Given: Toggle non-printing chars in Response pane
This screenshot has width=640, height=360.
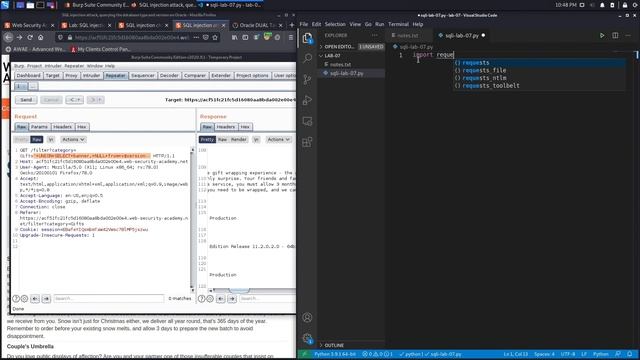Looking at the screenshot, I should coord(256,140).
